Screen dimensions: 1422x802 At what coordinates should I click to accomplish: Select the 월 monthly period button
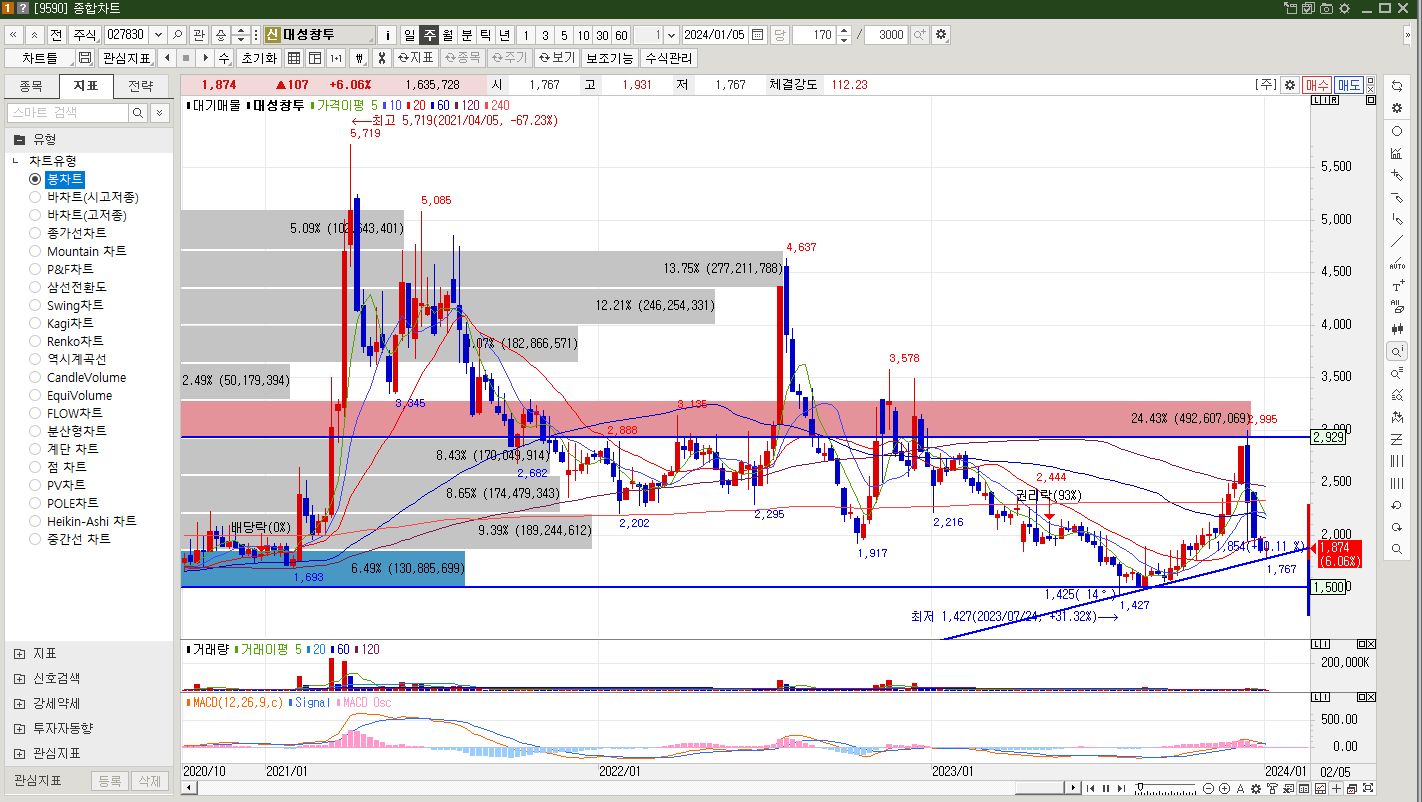point(447,35)
